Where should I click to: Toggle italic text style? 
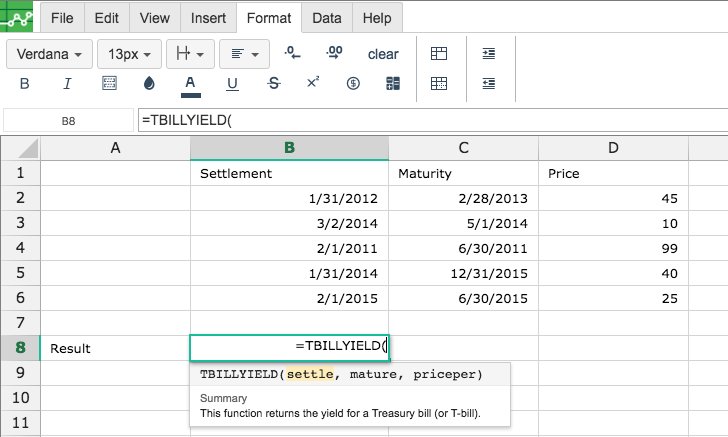coord(68,84)
